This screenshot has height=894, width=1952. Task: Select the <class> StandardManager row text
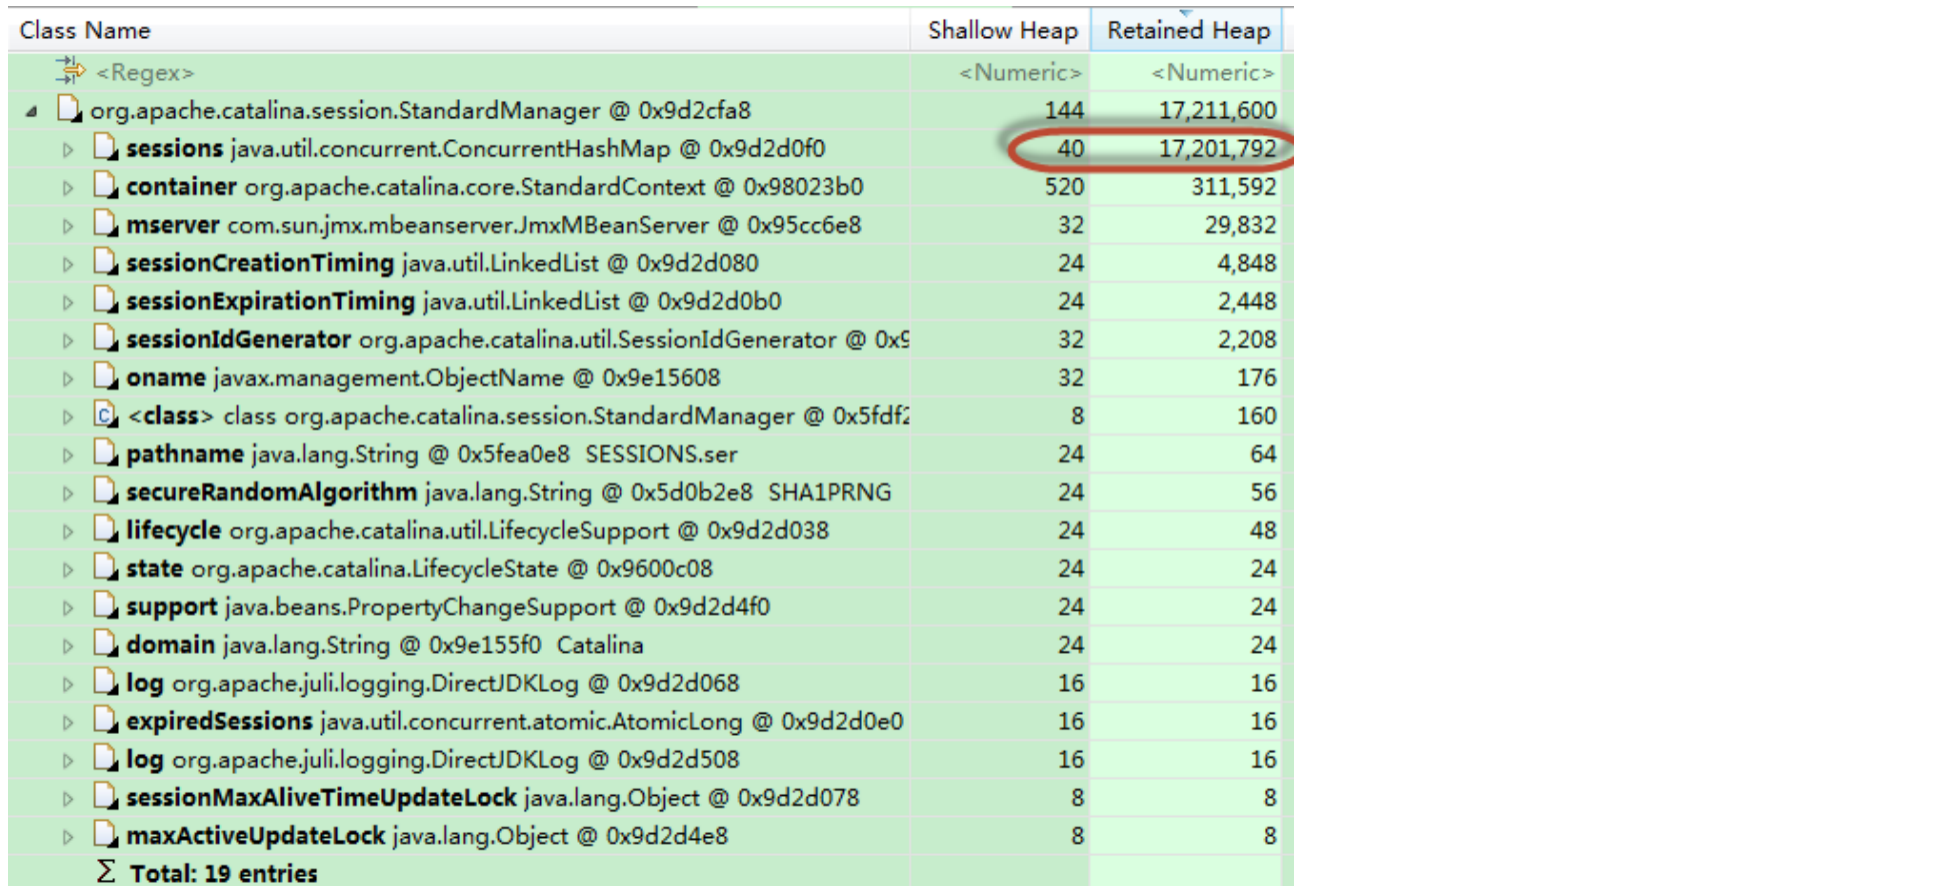[518, 416]
